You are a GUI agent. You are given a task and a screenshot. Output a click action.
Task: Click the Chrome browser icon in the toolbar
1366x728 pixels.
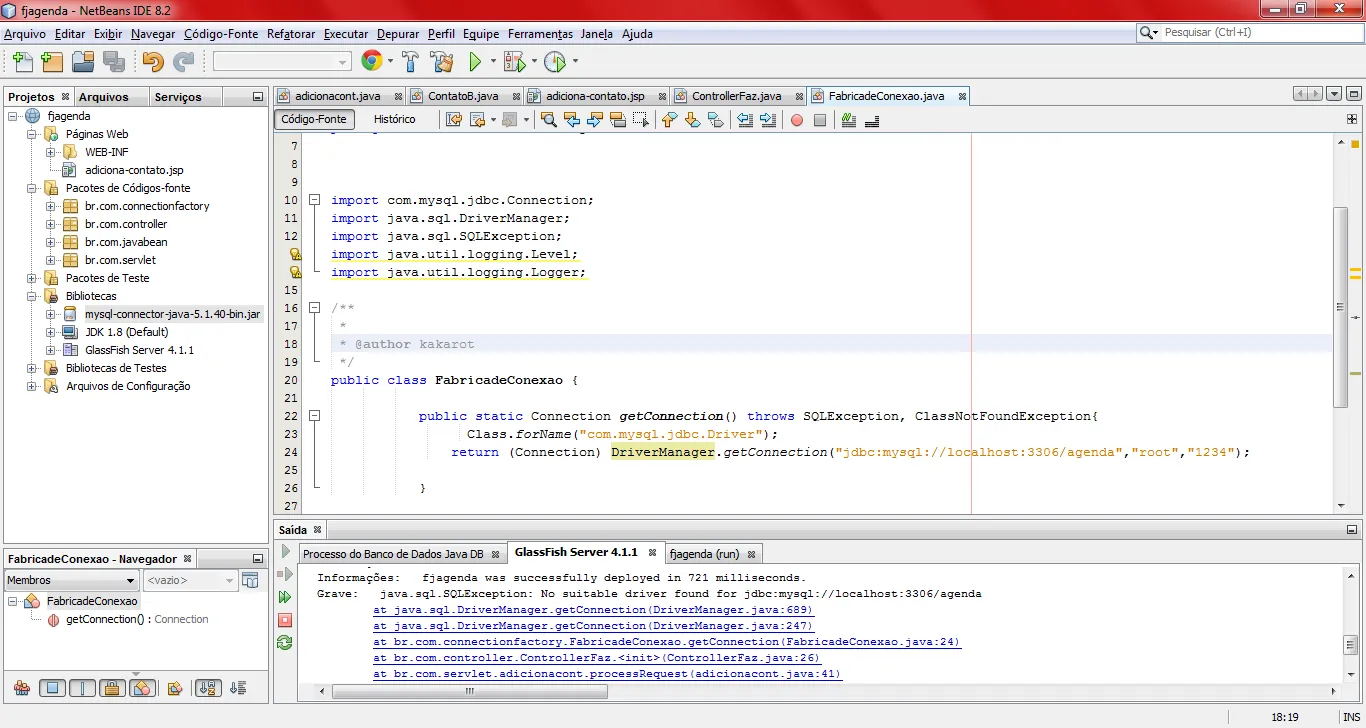[371, 62]
